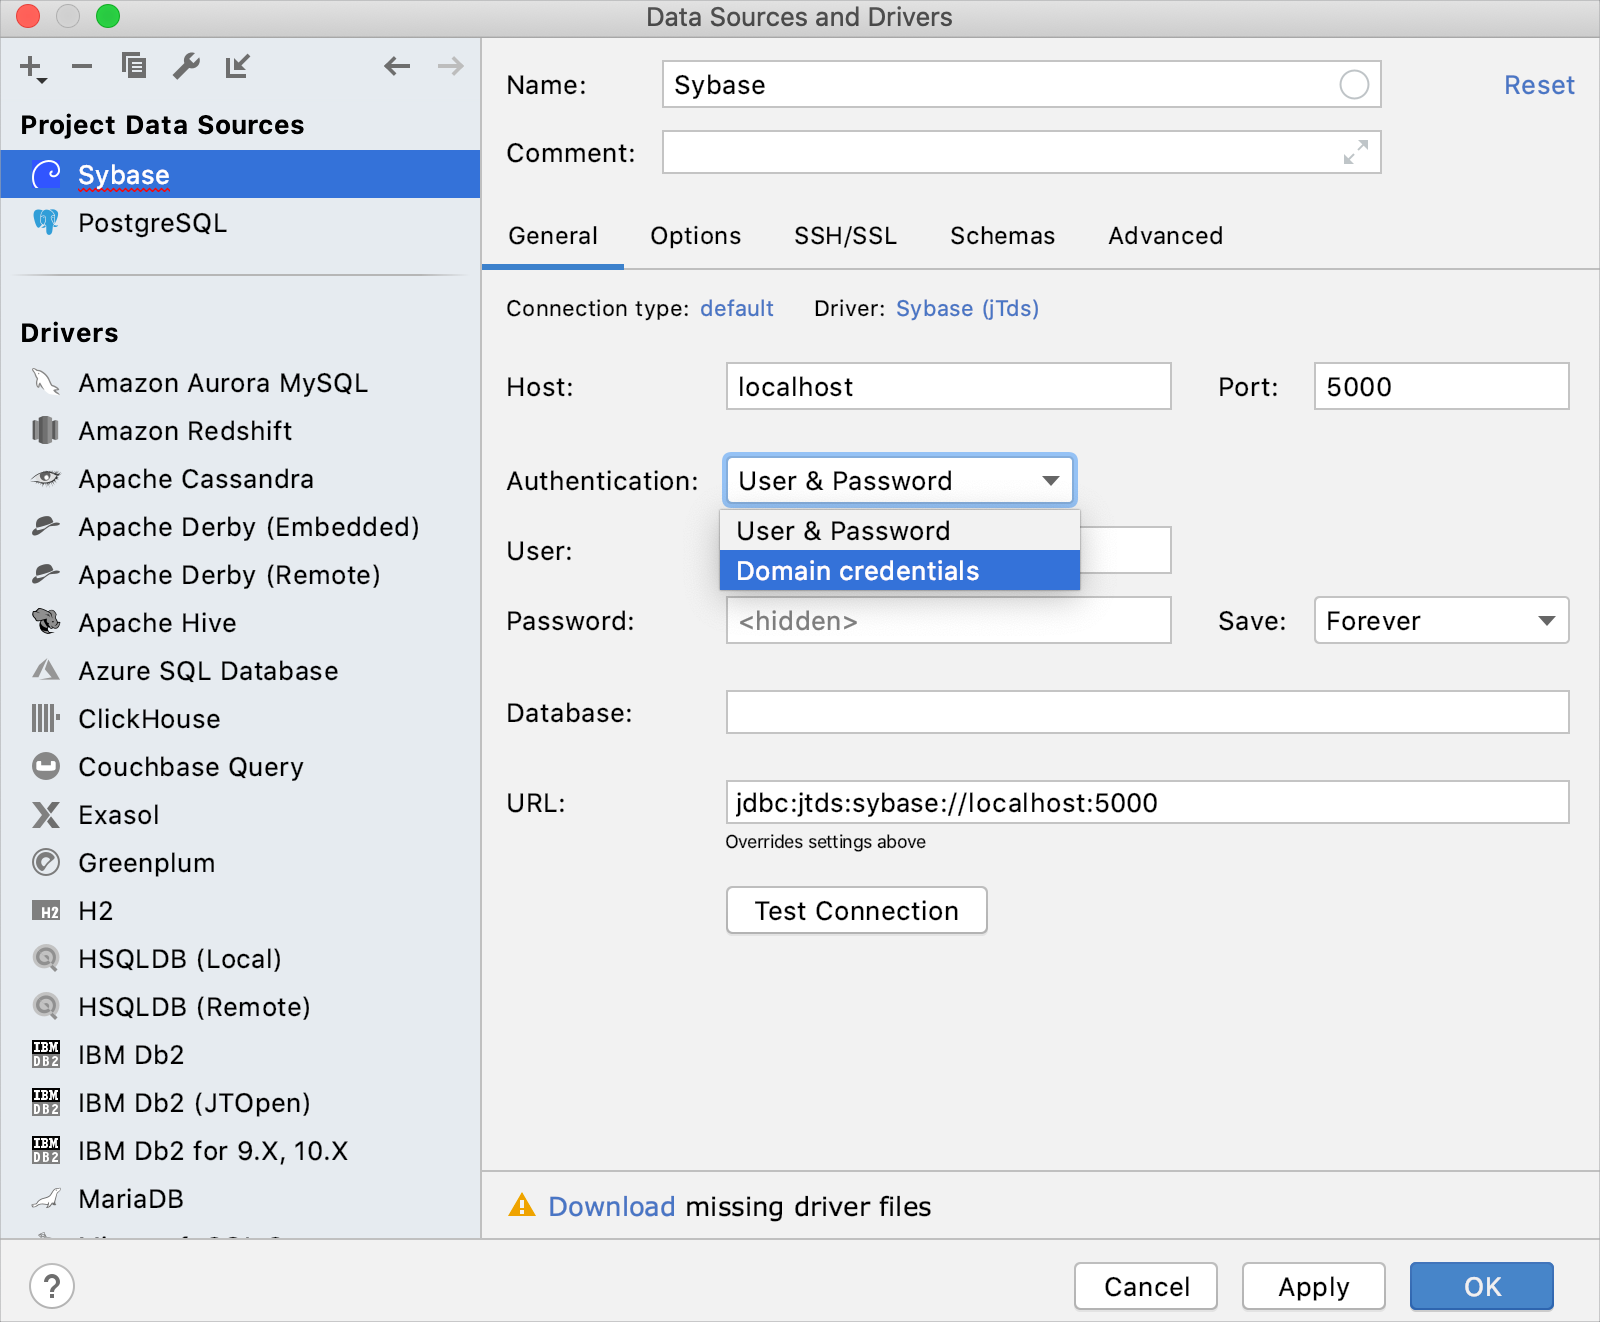
Task: Click the Download driver files link
Action: [x=612, y=1207]
